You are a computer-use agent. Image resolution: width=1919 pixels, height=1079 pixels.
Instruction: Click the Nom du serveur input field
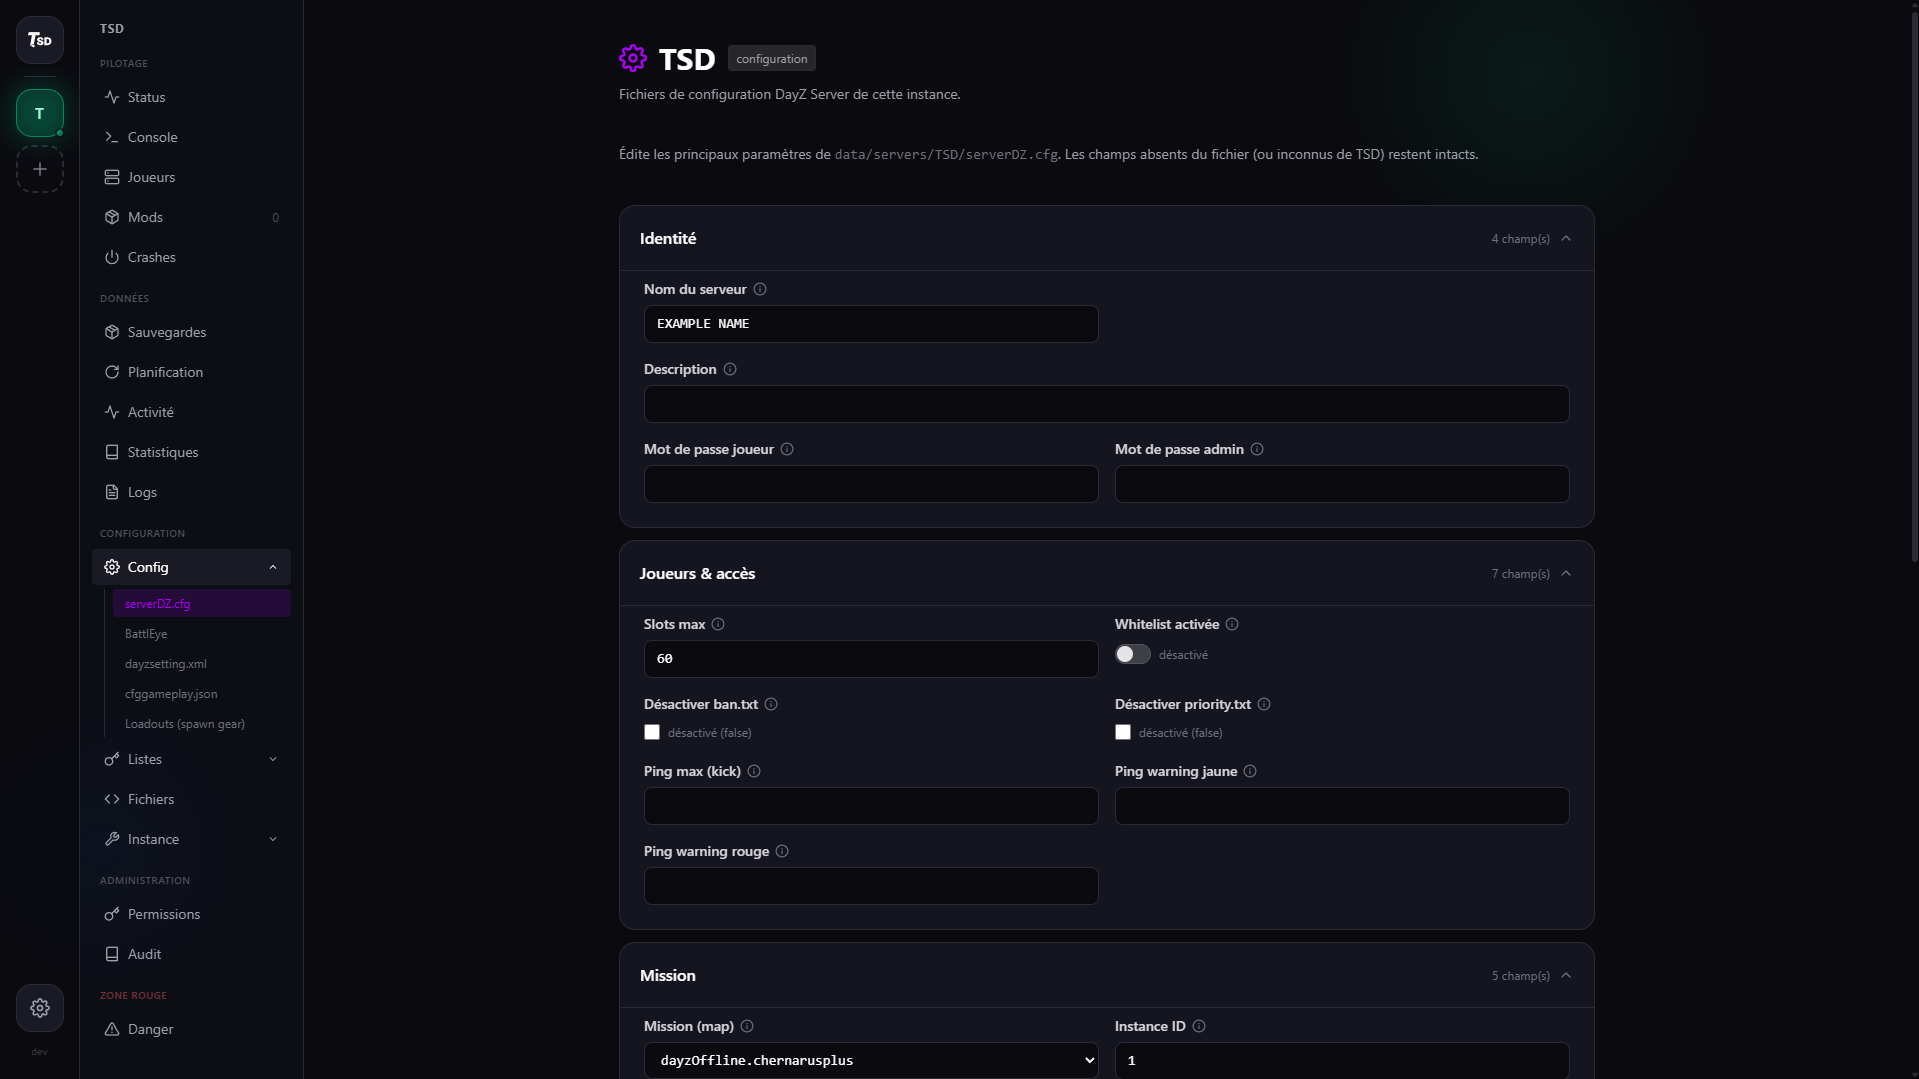point(871,324)
